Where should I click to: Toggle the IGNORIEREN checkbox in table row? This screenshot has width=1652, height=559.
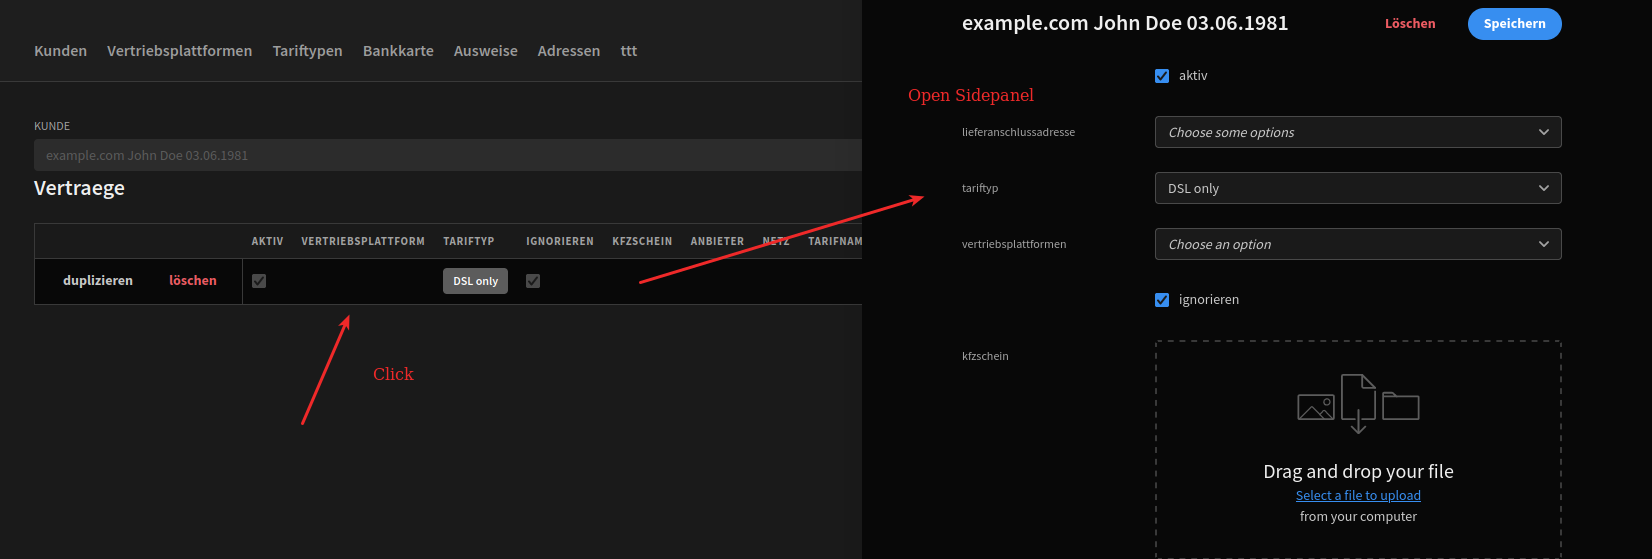click(533, 281)
